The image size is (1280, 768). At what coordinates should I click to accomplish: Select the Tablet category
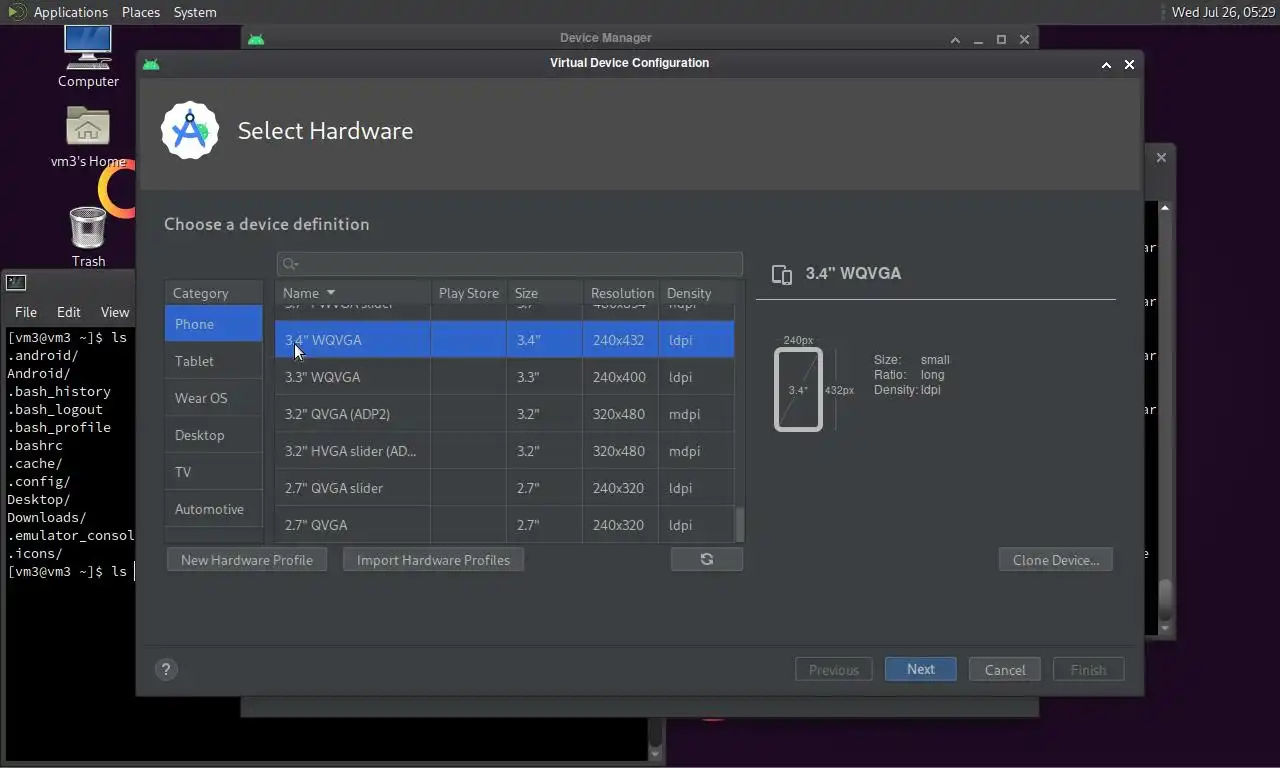click(213, 361)
